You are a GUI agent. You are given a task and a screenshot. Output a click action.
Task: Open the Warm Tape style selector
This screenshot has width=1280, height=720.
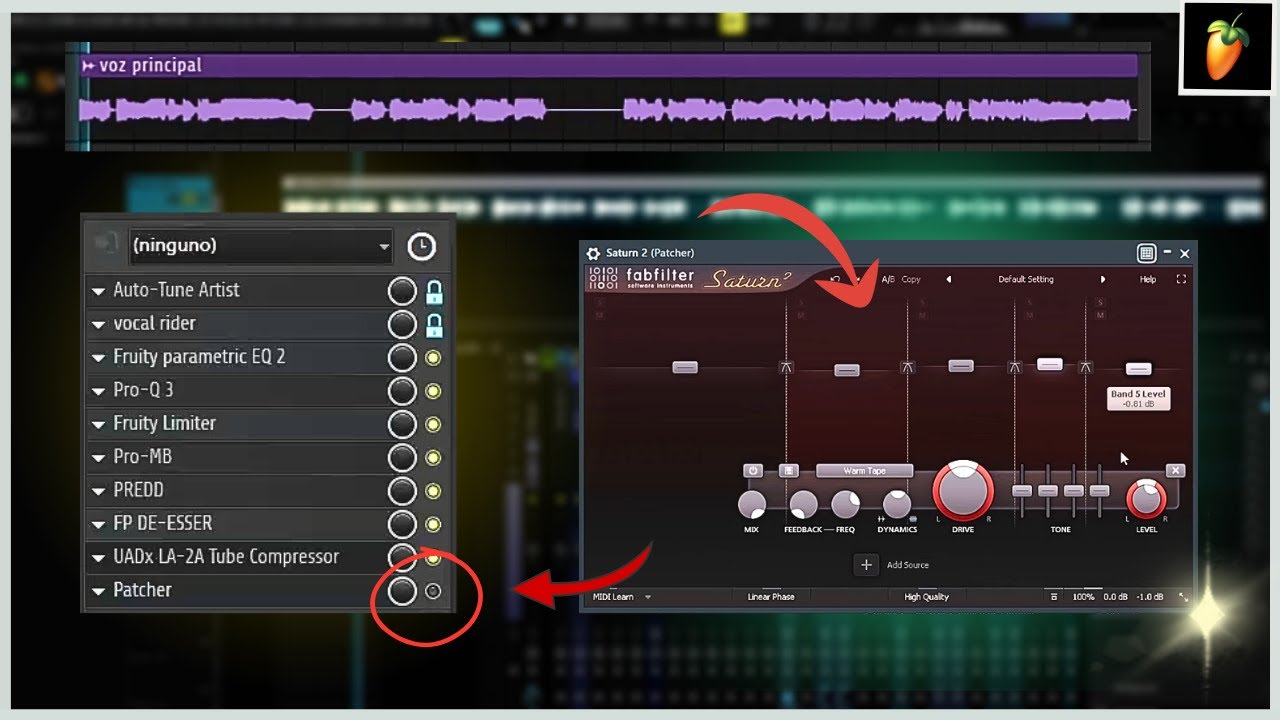pyautogui.click(x=864, y=470)
